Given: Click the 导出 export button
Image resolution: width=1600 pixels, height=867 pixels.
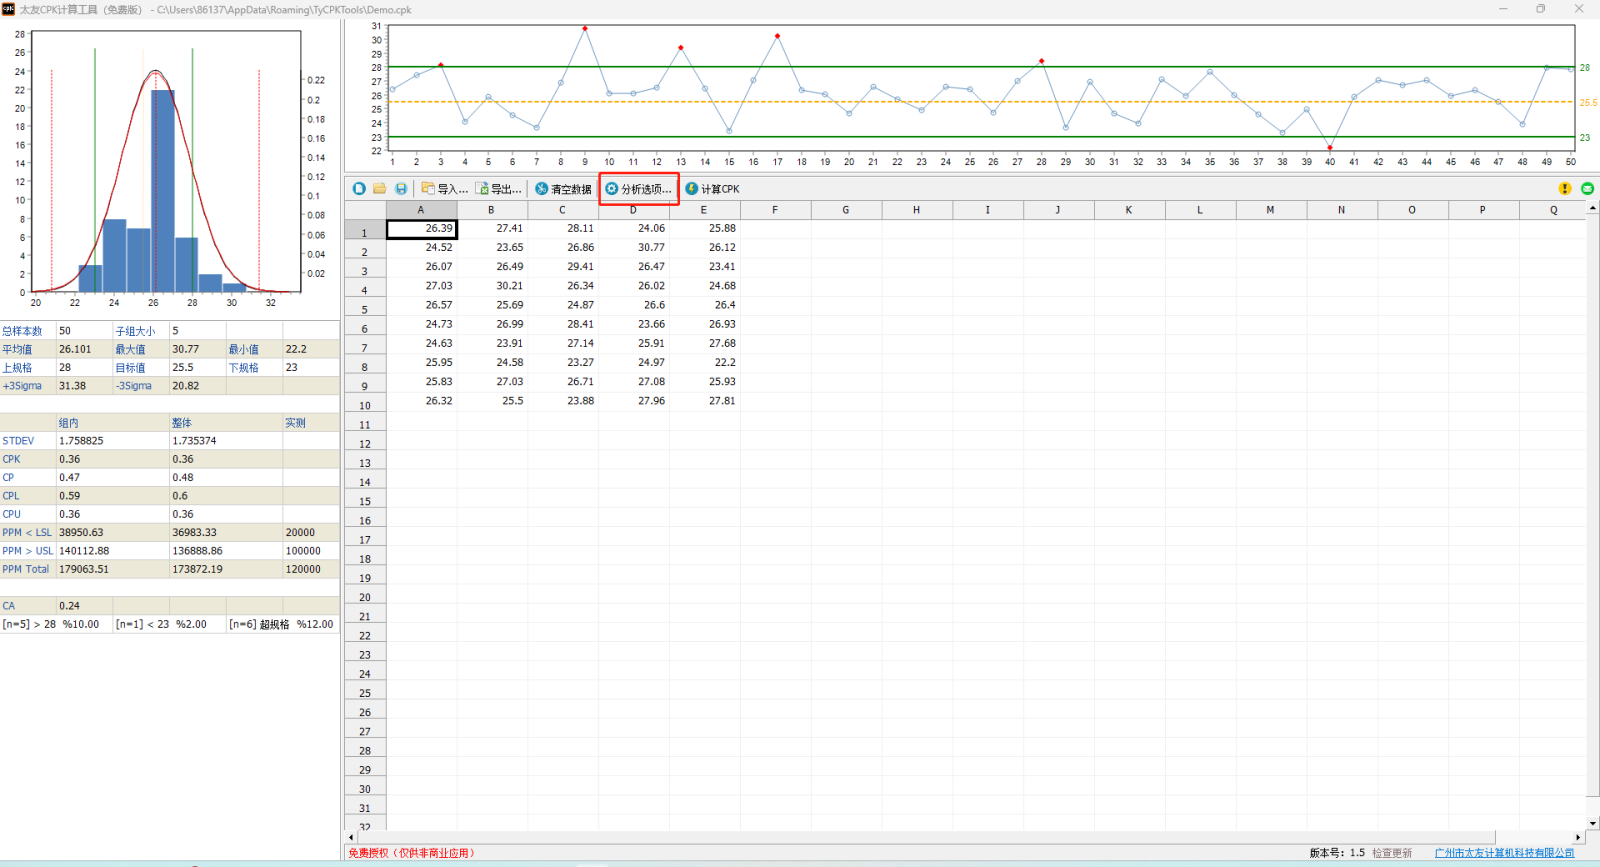Looking at the screenshot, I should (x=498, y=188).
